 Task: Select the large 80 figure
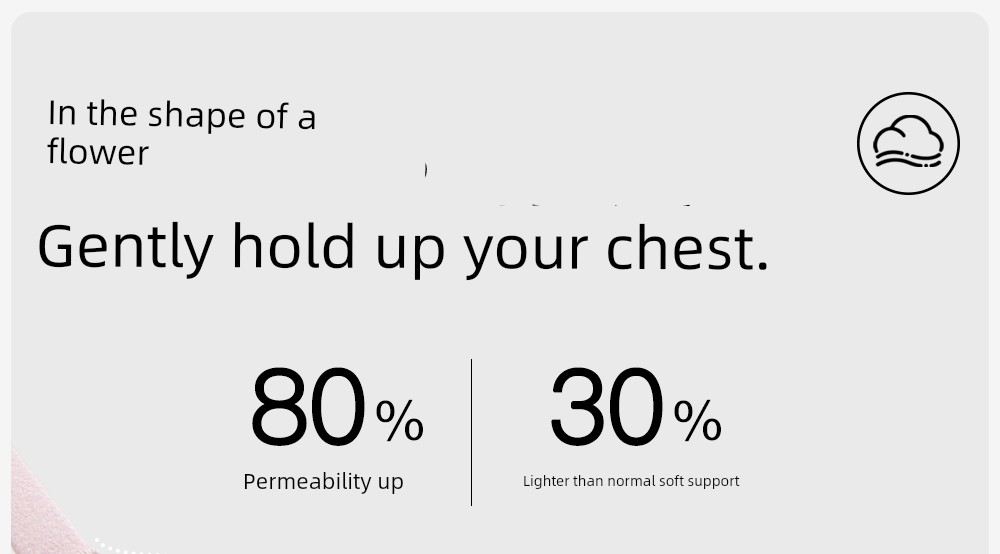[x=309, y=407]
